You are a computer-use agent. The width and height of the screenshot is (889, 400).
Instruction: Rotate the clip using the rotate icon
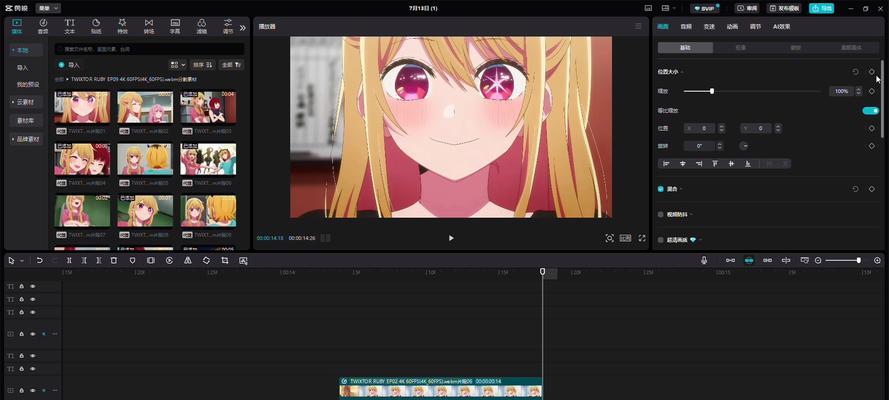(206, 260)
